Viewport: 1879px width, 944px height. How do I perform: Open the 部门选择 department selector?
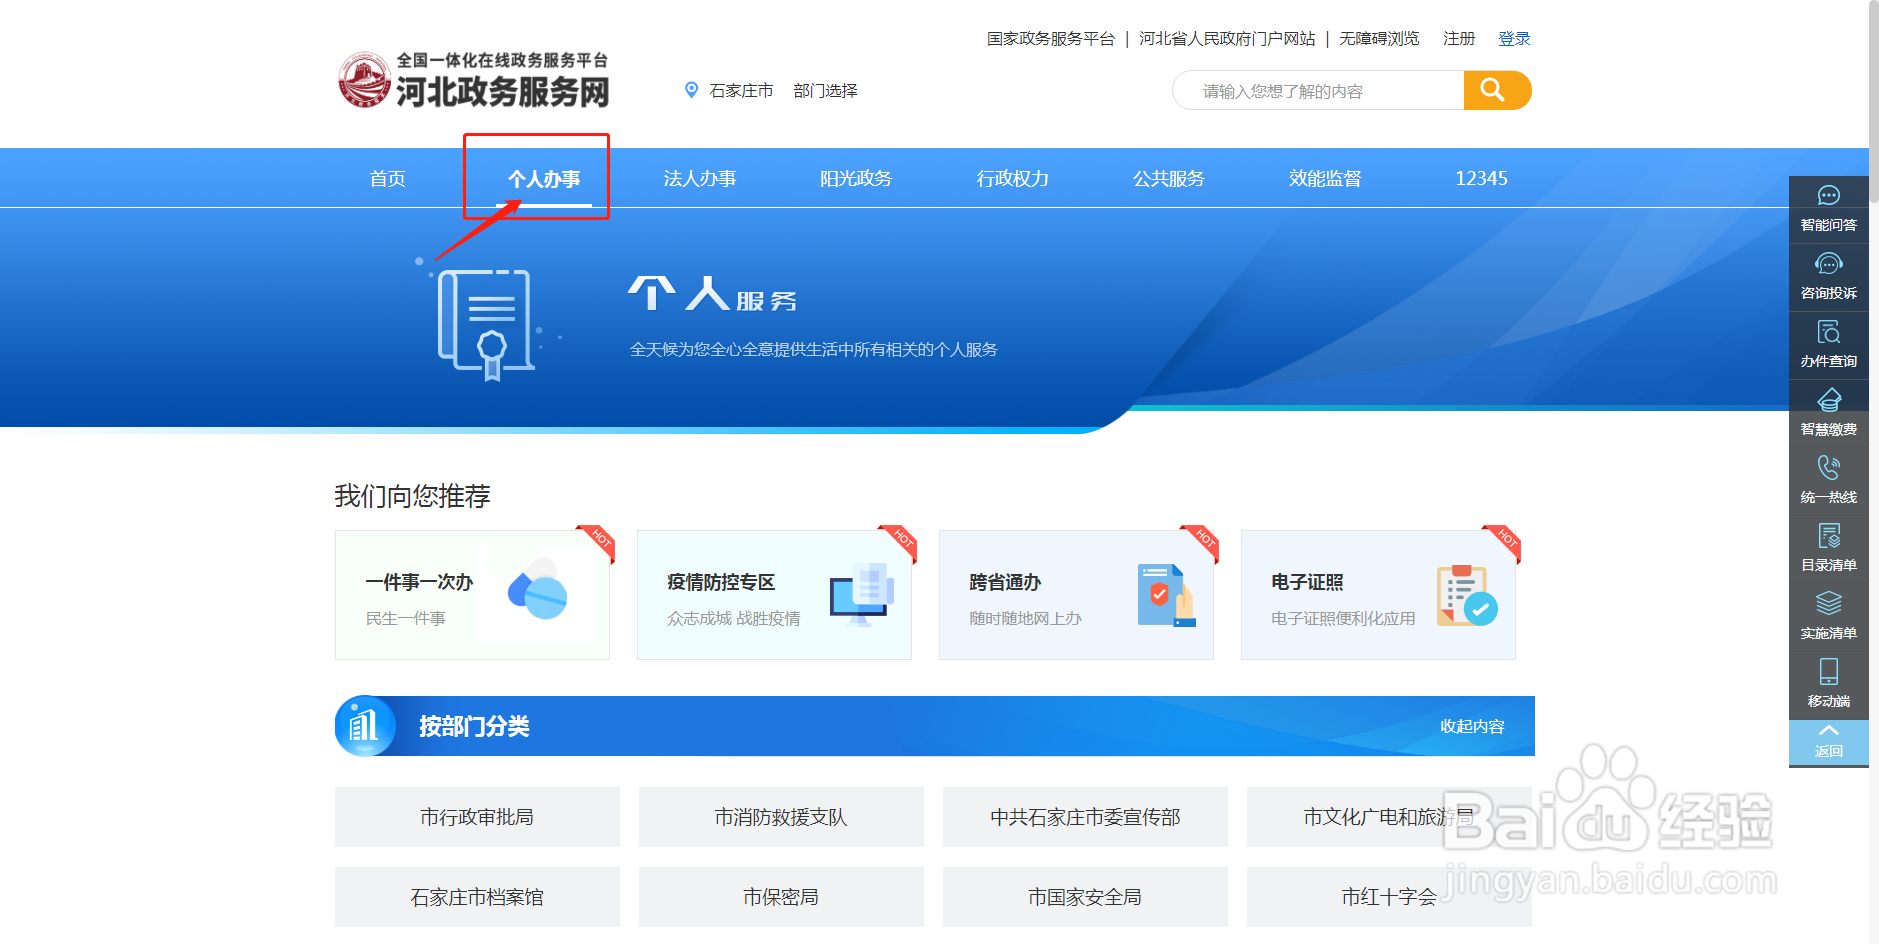point(824,90)
